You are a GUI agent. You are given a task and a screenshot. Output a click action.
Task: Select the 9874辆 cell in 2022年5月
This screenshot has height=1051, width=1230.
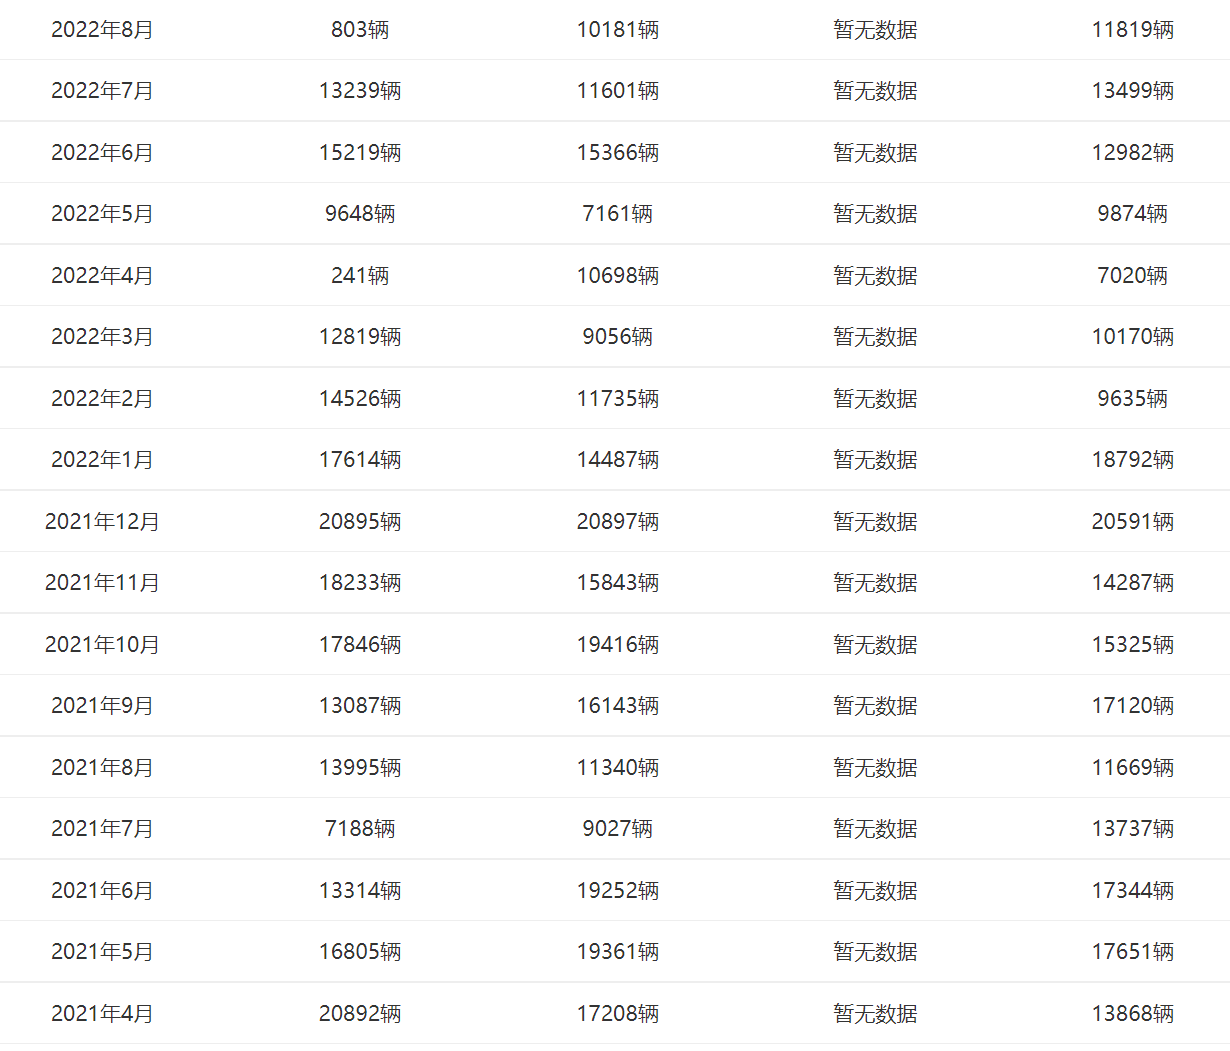1132,214
